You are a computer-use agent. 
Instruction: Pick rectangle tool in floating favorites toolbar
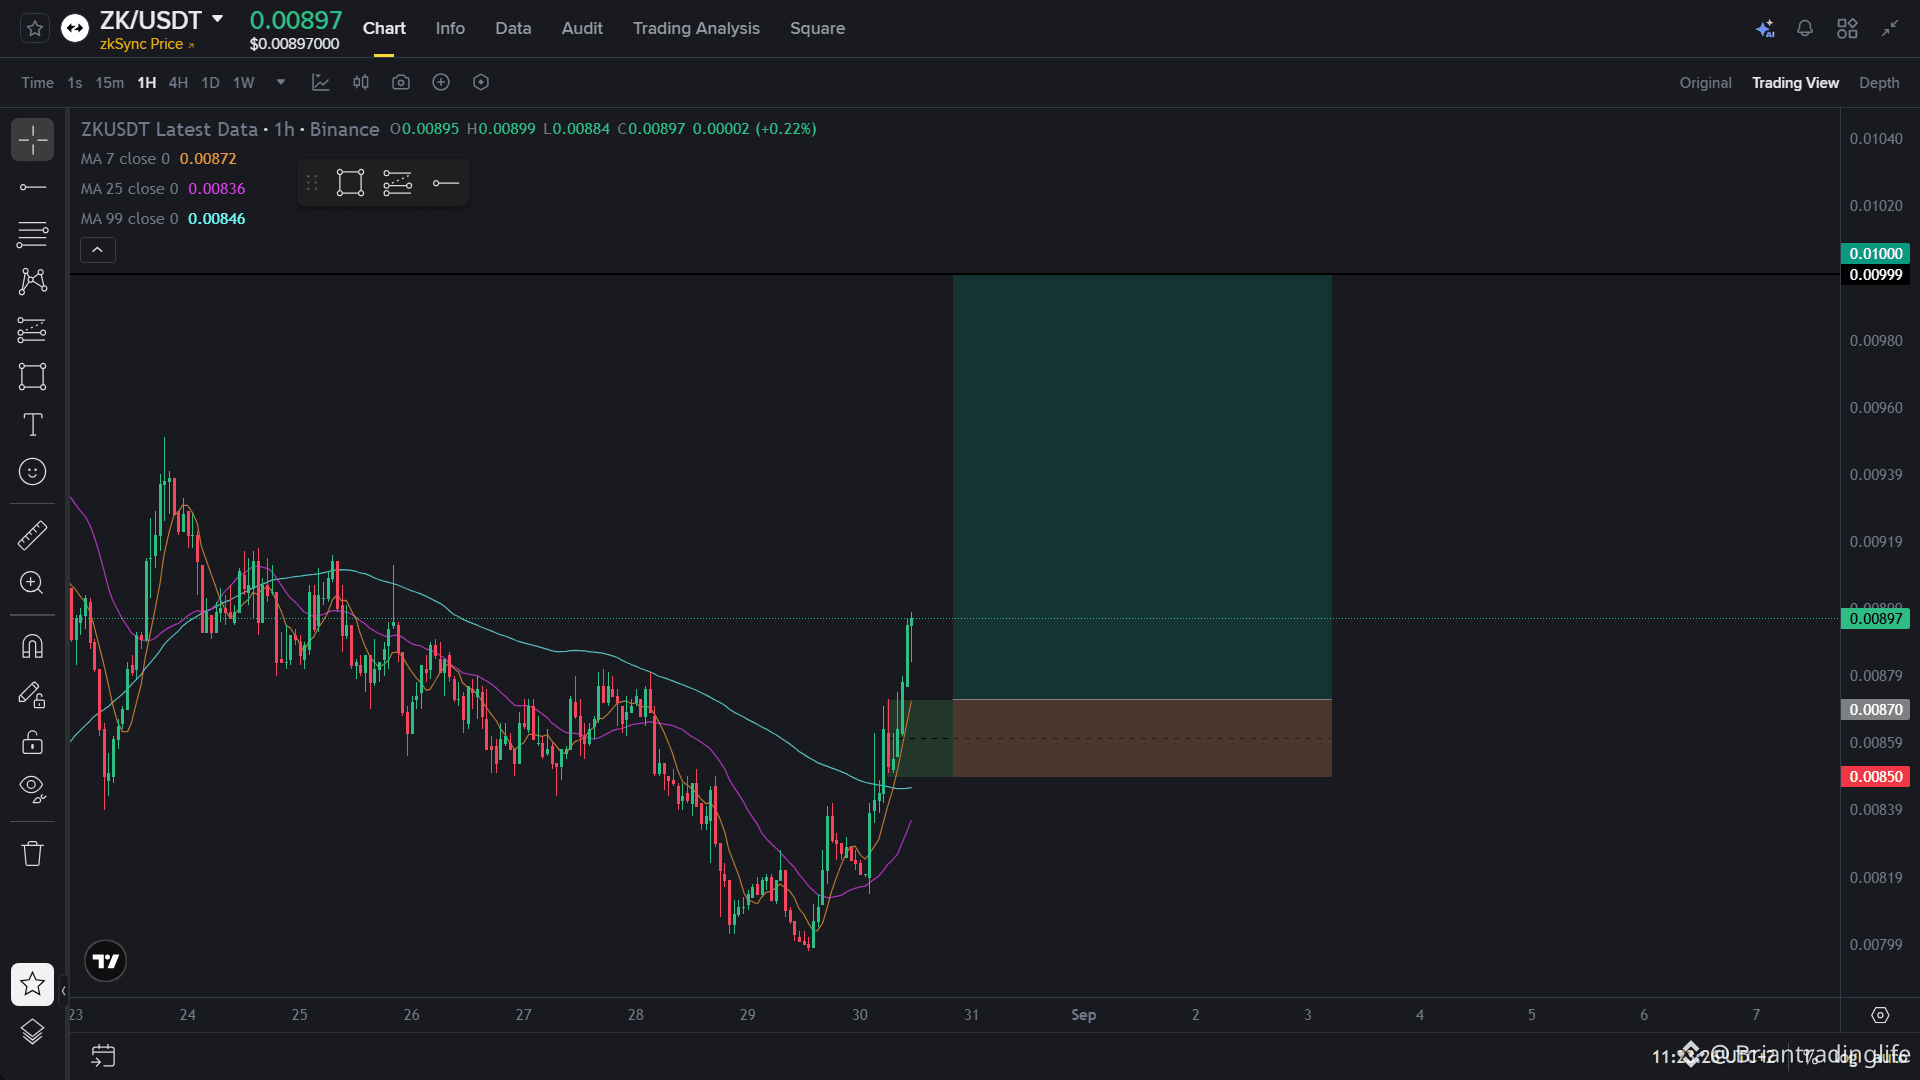point(350,183)
